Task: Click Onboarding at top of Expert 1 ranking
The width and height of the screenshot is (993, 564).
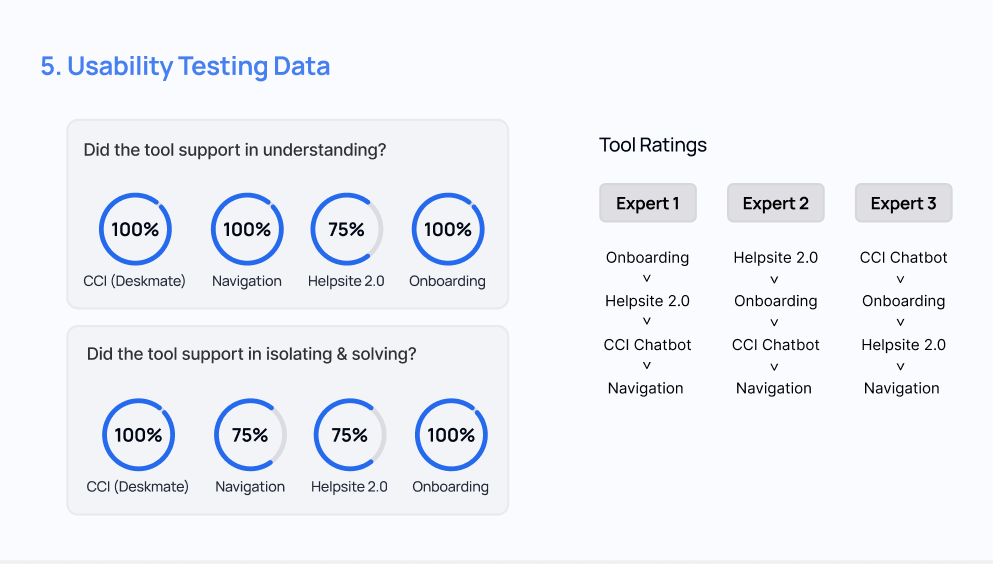Action: click(647, 257)
